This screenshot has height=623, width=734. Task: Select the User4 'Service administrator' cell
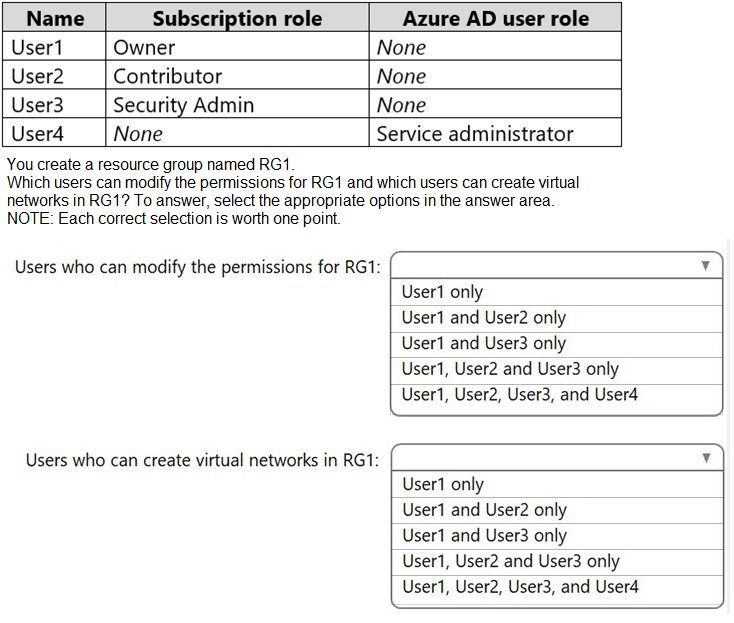495,133
